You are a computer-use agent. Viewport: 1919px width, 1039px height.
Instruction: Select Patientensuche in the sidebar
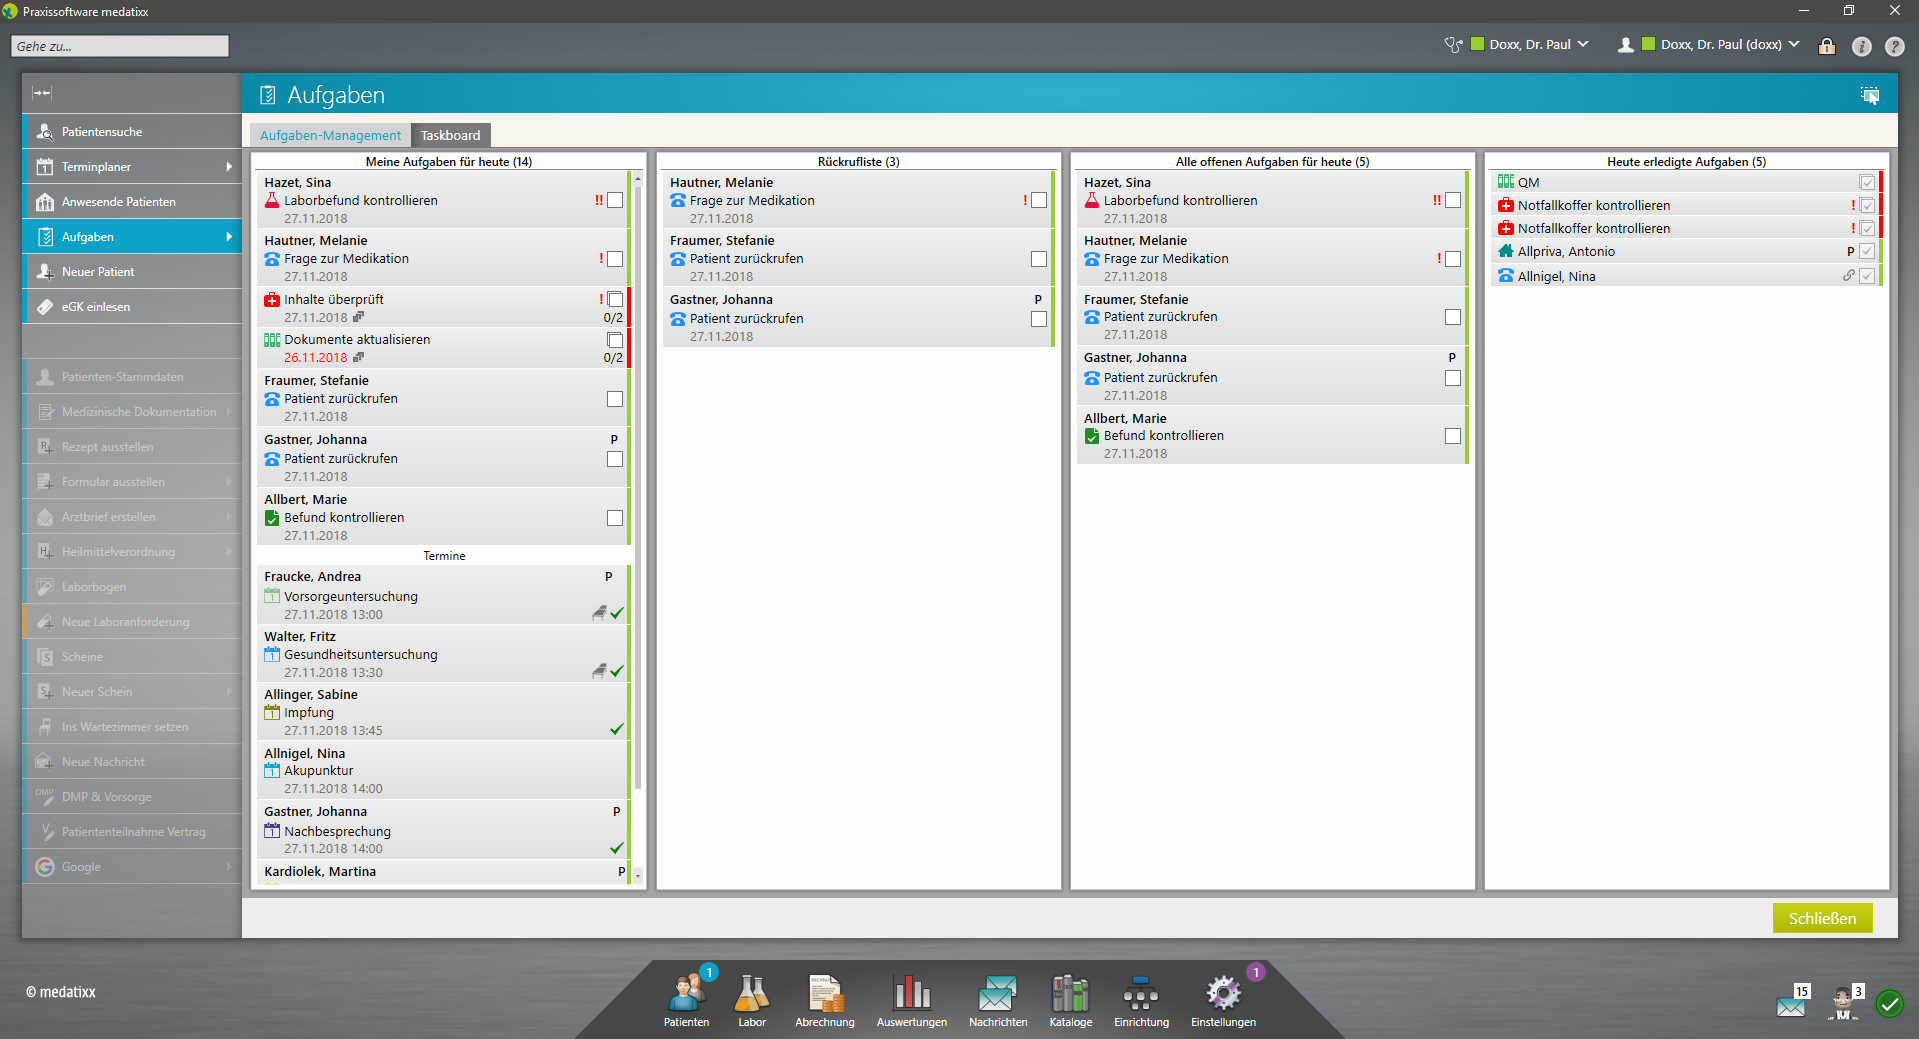click(x=102, y=132)
